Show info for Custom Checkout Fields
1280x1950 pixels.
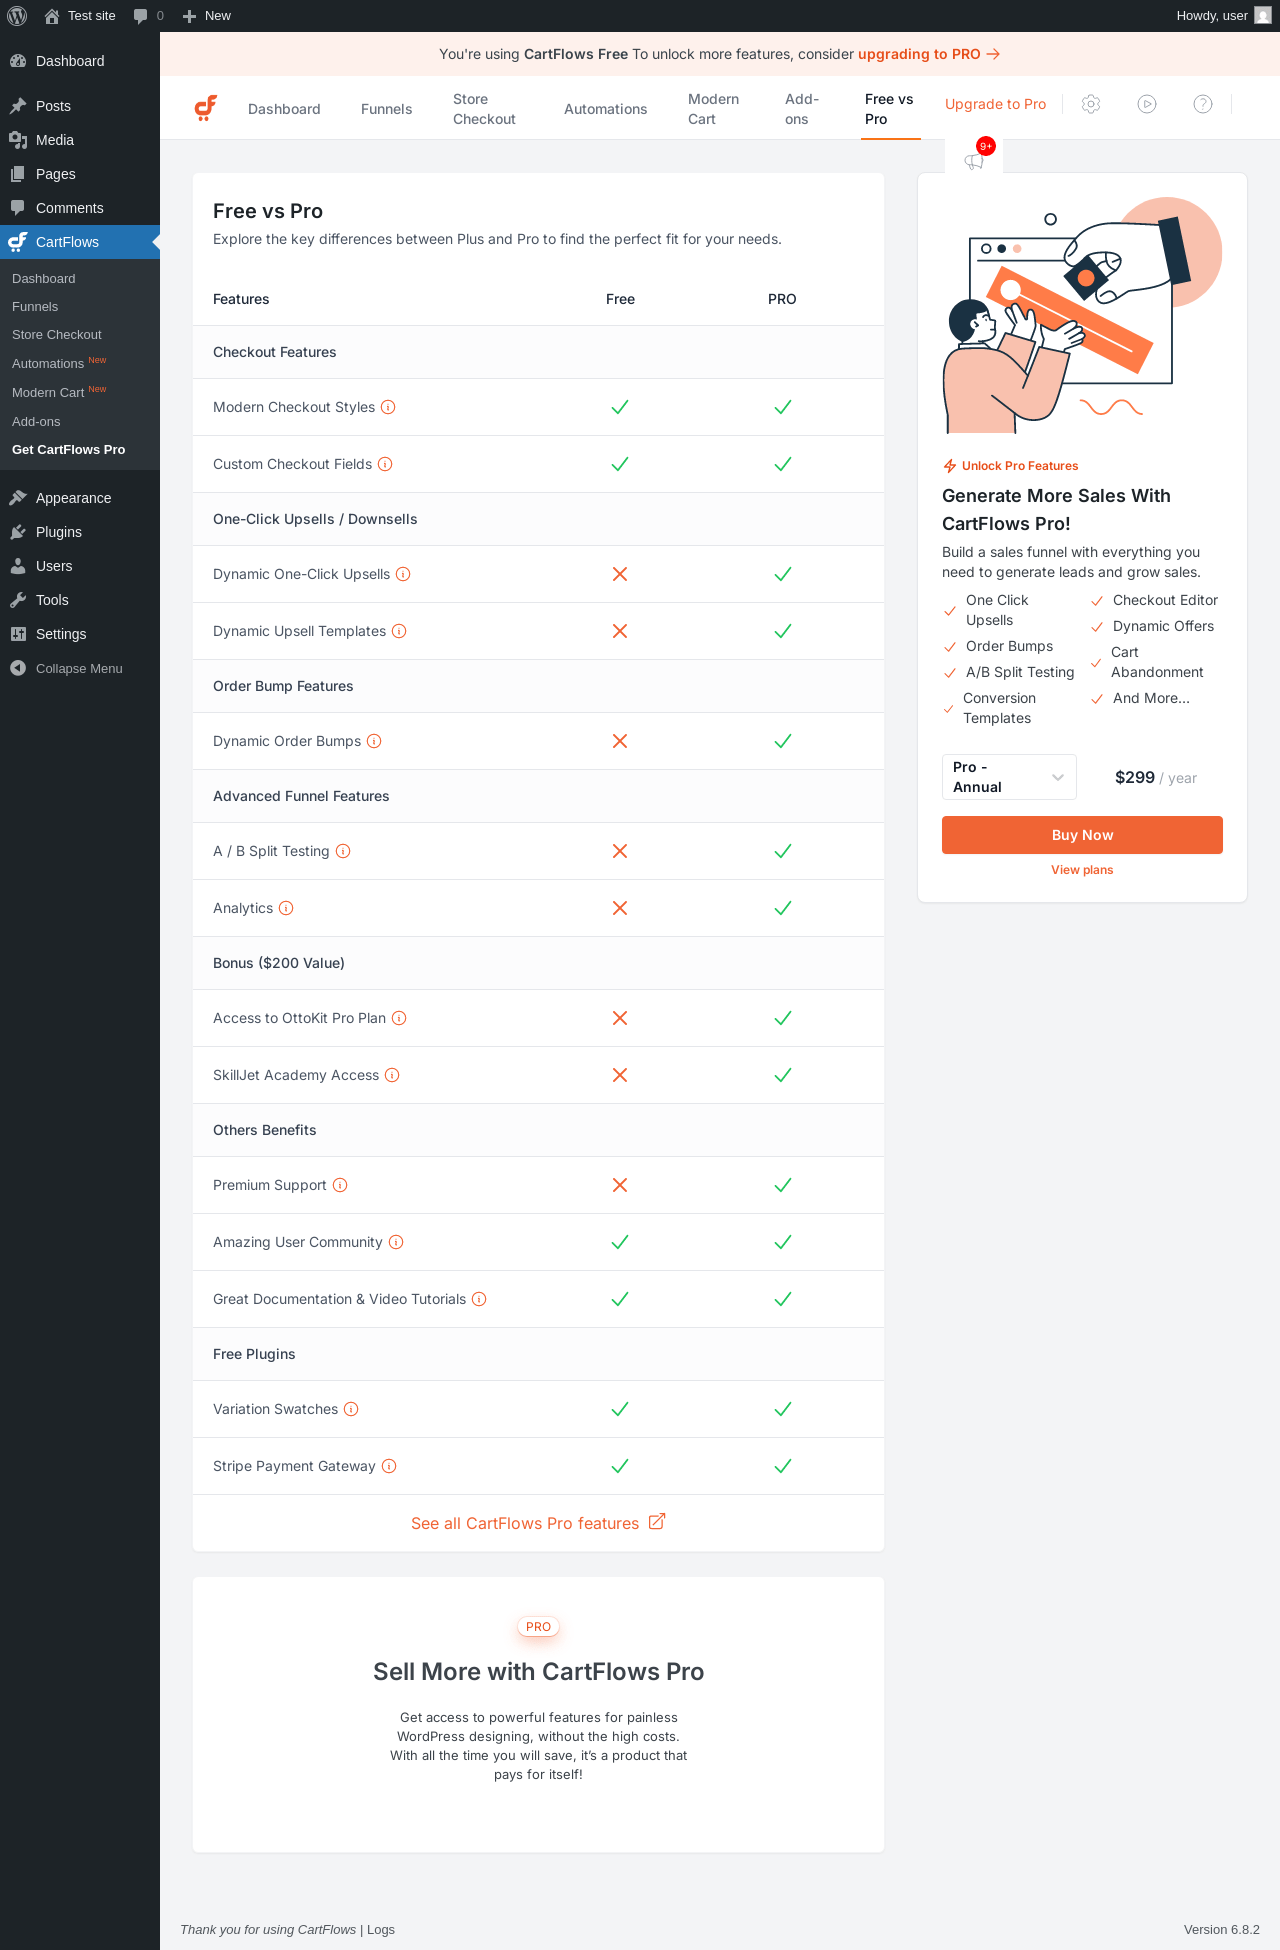coord(385,464)
